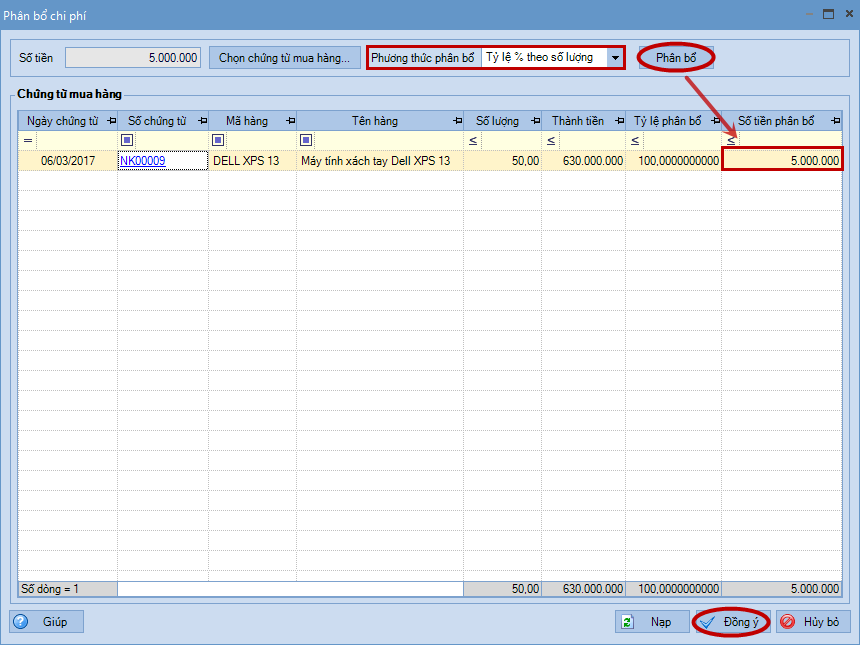
Task: Open filter operator for Ngày chứng từ
Action: (28, 140)
